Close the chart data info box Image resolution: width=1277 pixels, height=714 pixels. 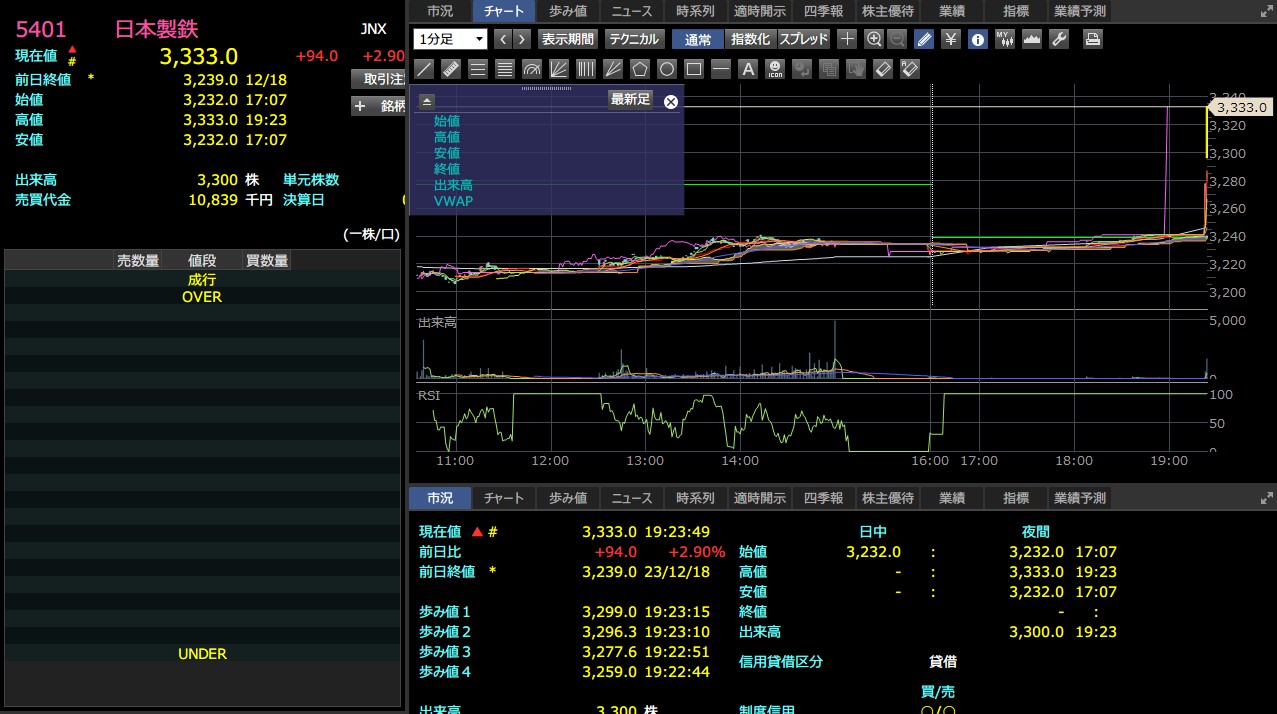pyautogui.click(x=671, y=101)
